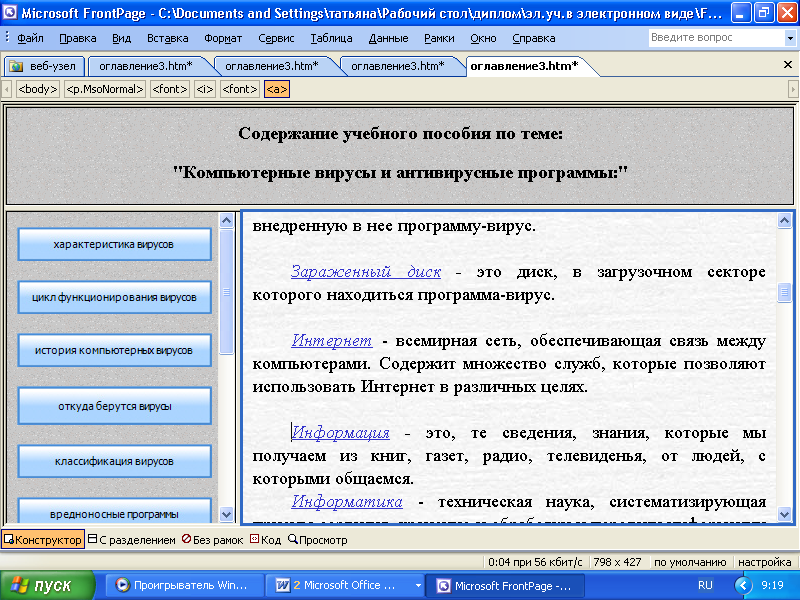Image resolution: width=800 pixels, height=600 pixels.
Task: Open Просмотр preview mode
Action: coord(317,540)
